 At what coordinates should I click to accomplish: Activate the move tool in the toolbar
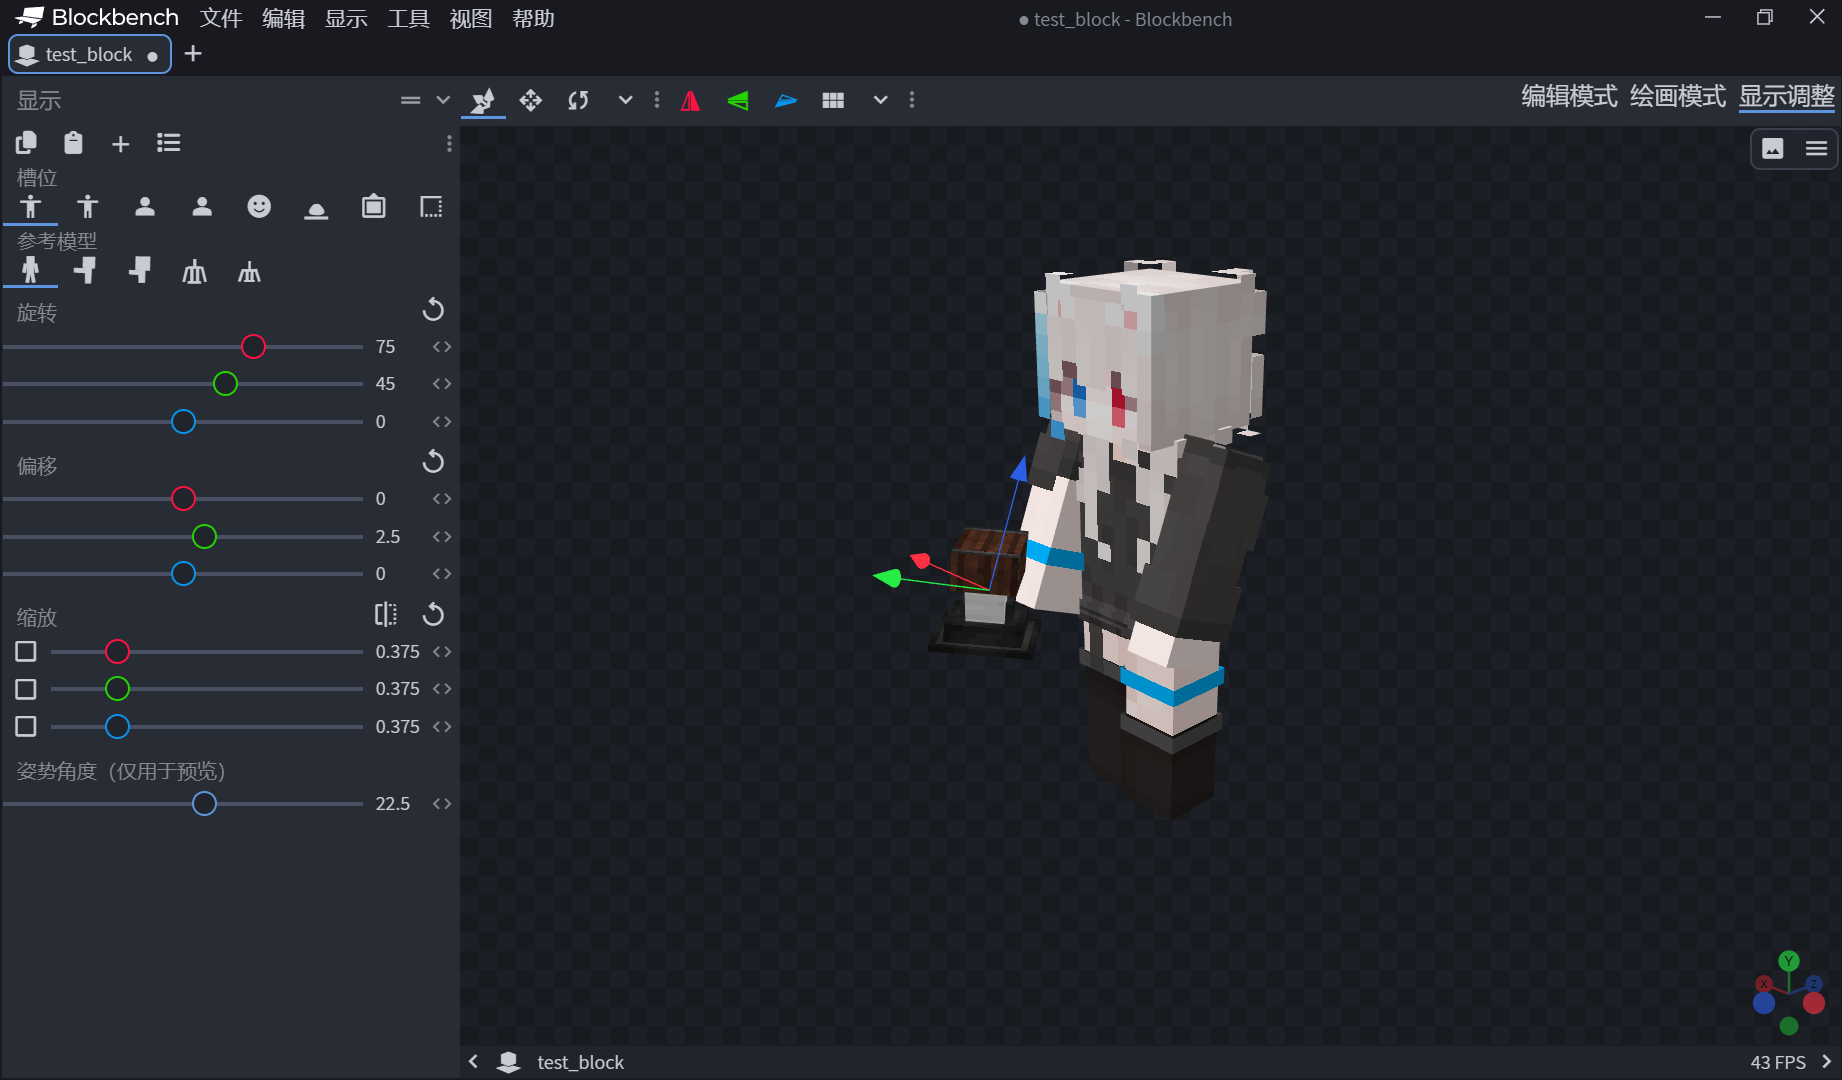click(530, 100)
